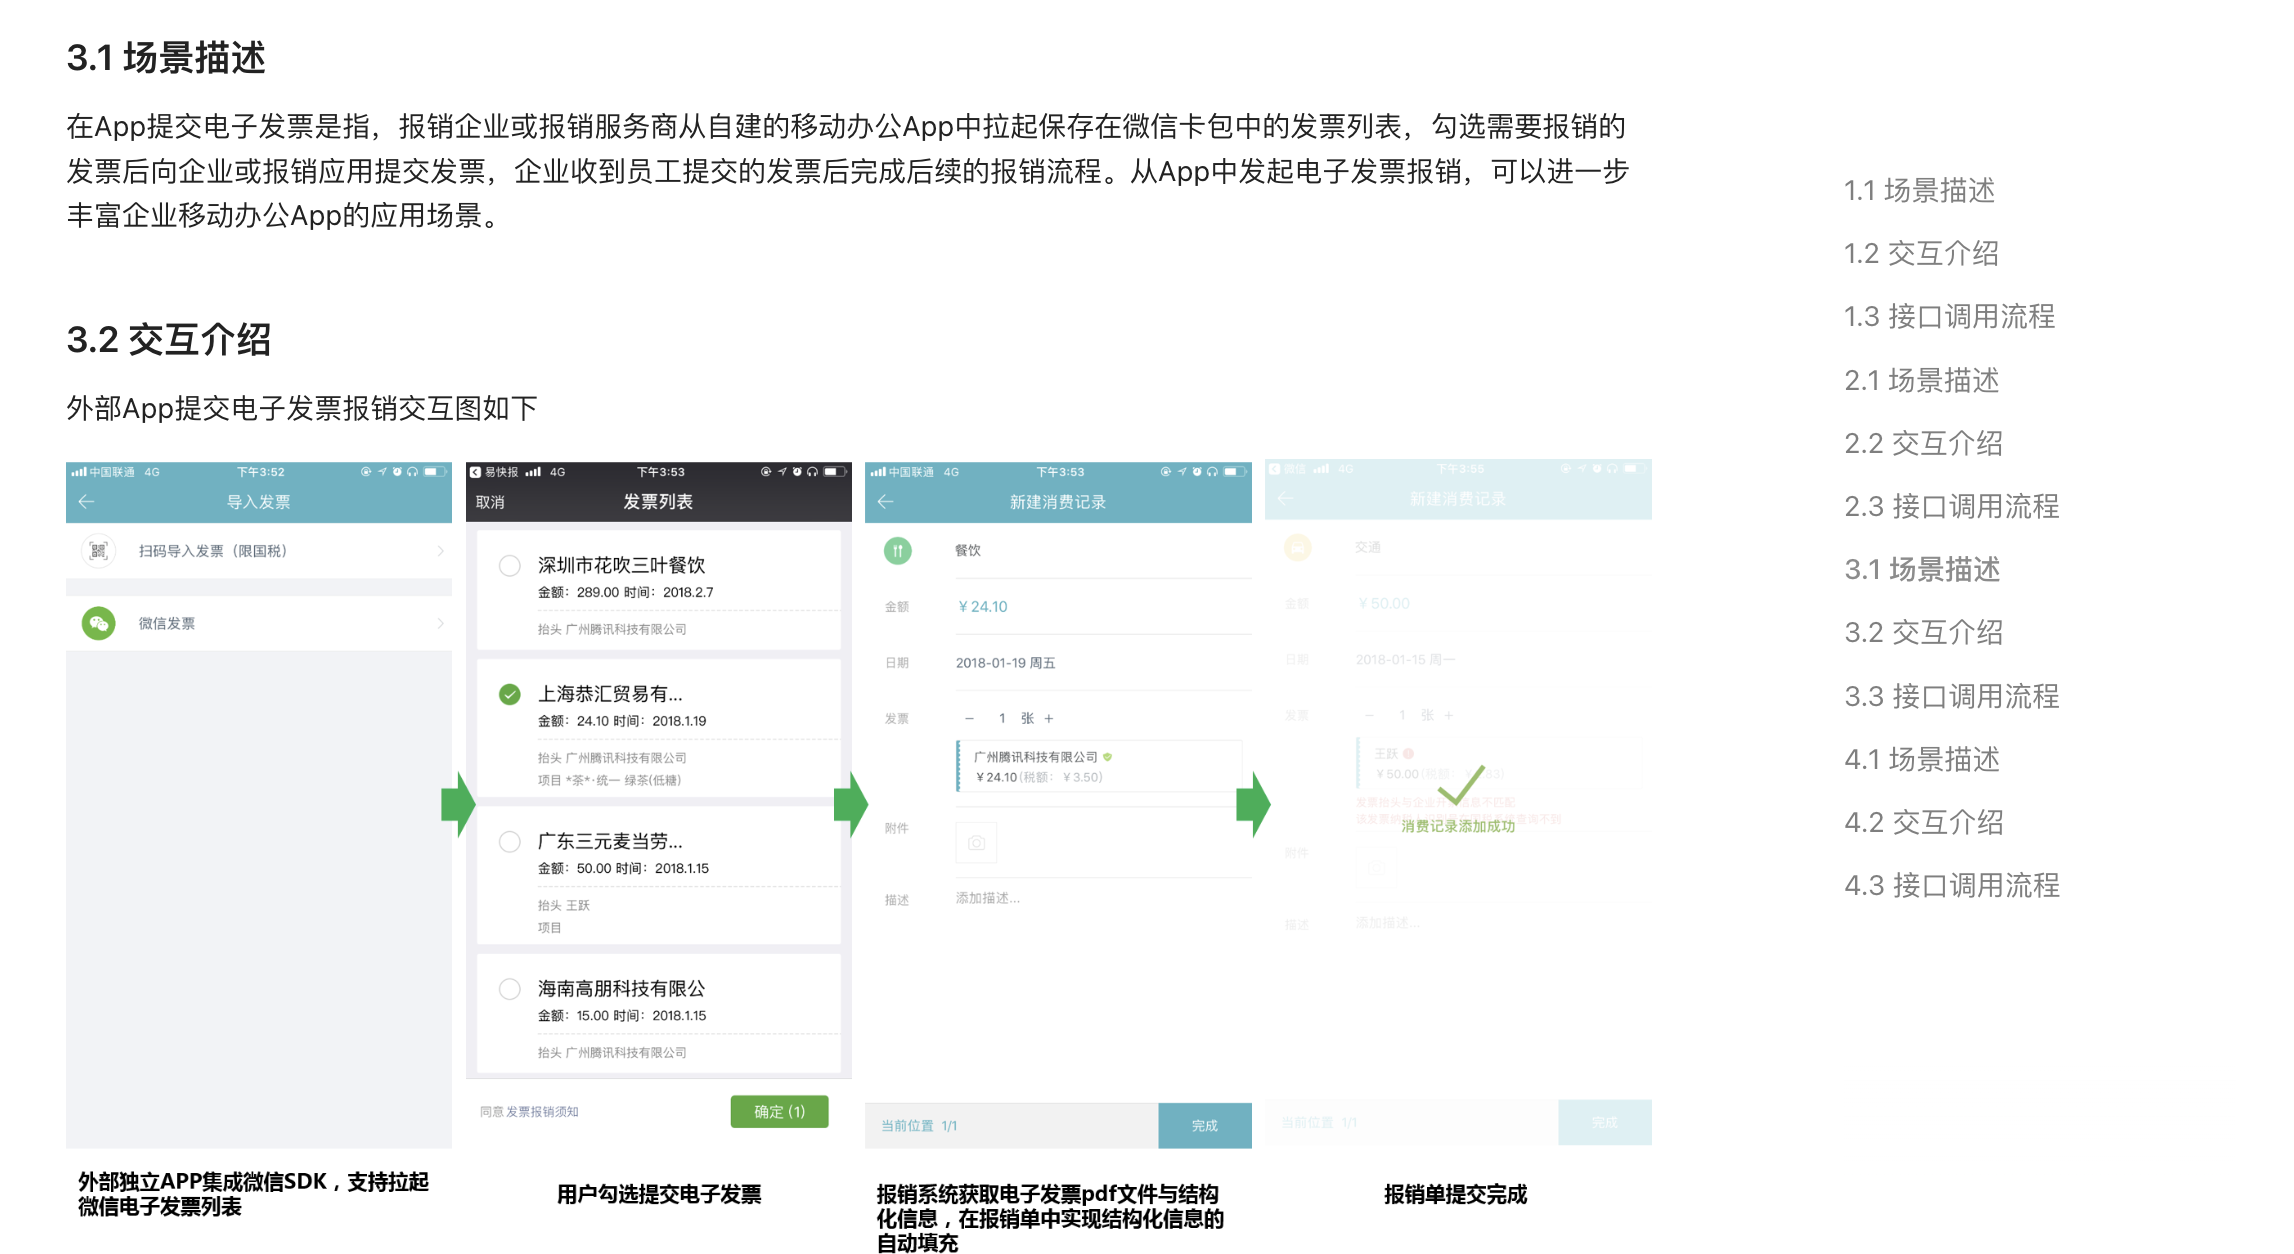
Task: Click 当前位置 1/1 indicator
Action: (919, 1126)
